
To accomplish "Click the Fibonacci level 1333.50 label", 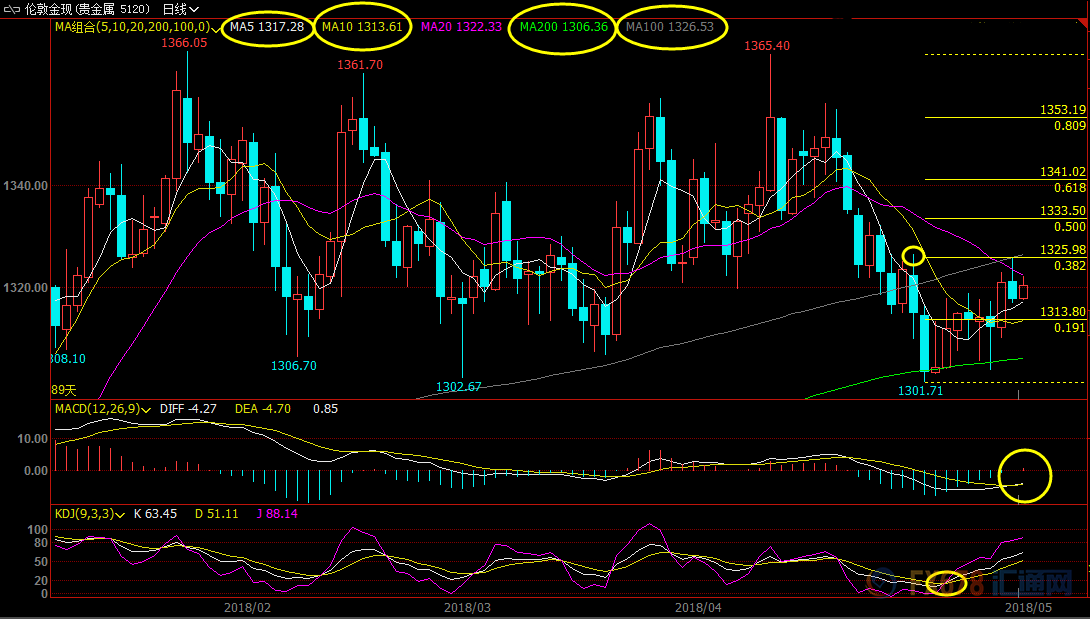I will (1063, 211).
